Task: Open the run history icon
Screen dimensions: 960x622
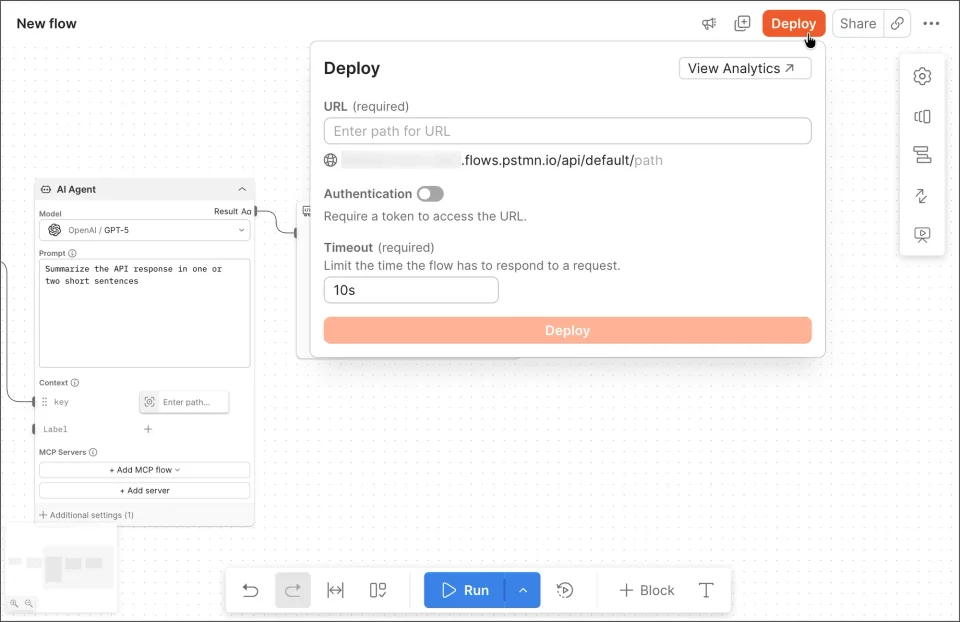Action: point(564,590)
